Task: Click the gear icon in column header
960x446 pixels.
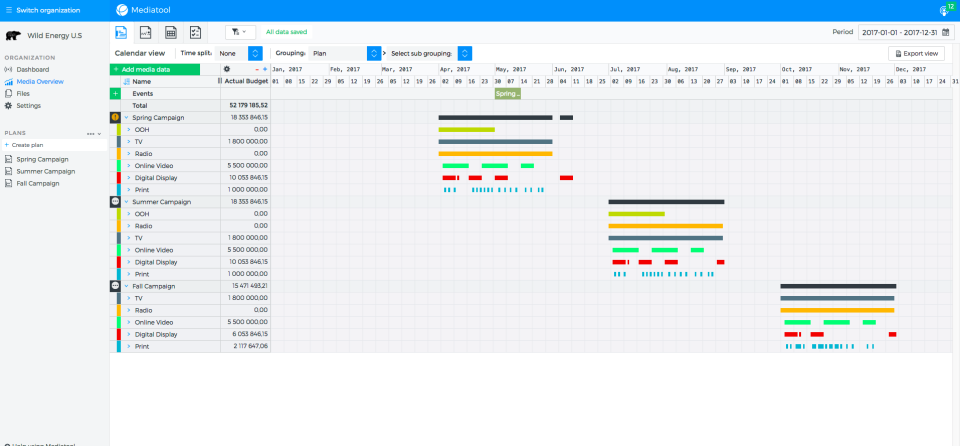Action: pos(226,69)
